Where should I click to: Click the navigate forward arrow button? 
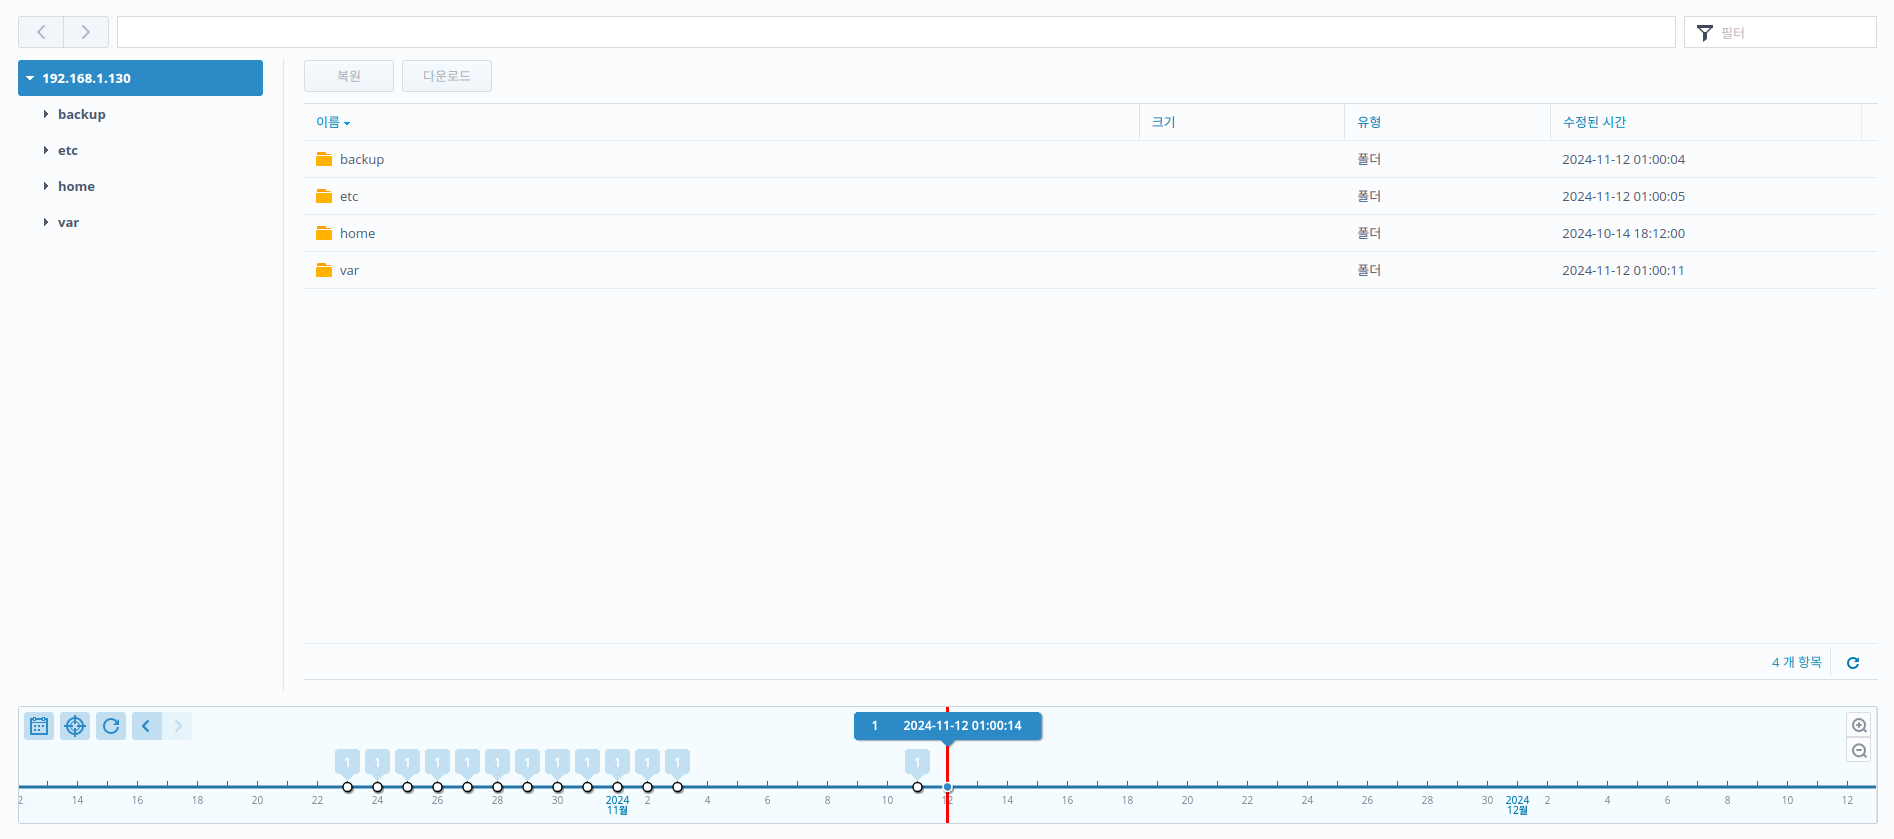[86, 32]
